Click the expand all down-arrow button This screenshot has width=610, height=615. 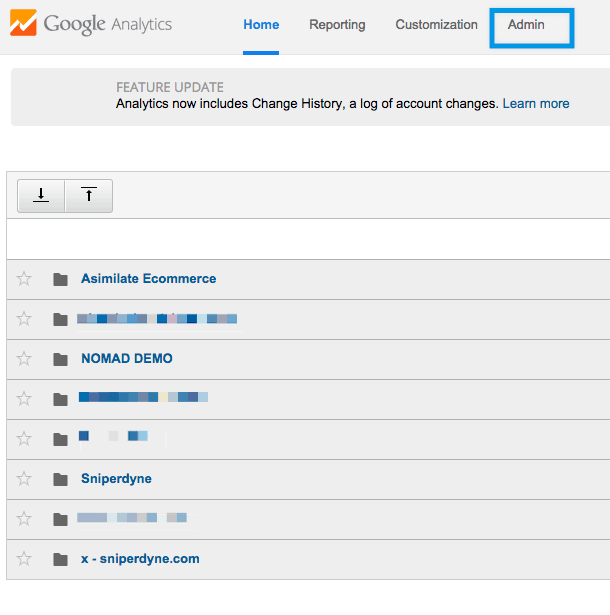pyautogui.click(x=41, y=195)
